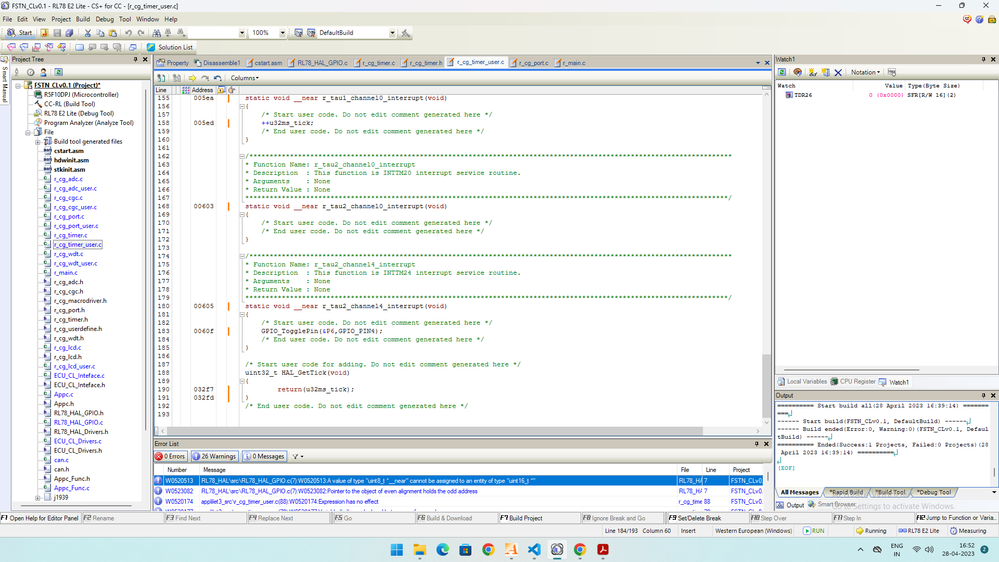999x562 pixels.
Task: Open the Tool menu
Action: (125, 19)
